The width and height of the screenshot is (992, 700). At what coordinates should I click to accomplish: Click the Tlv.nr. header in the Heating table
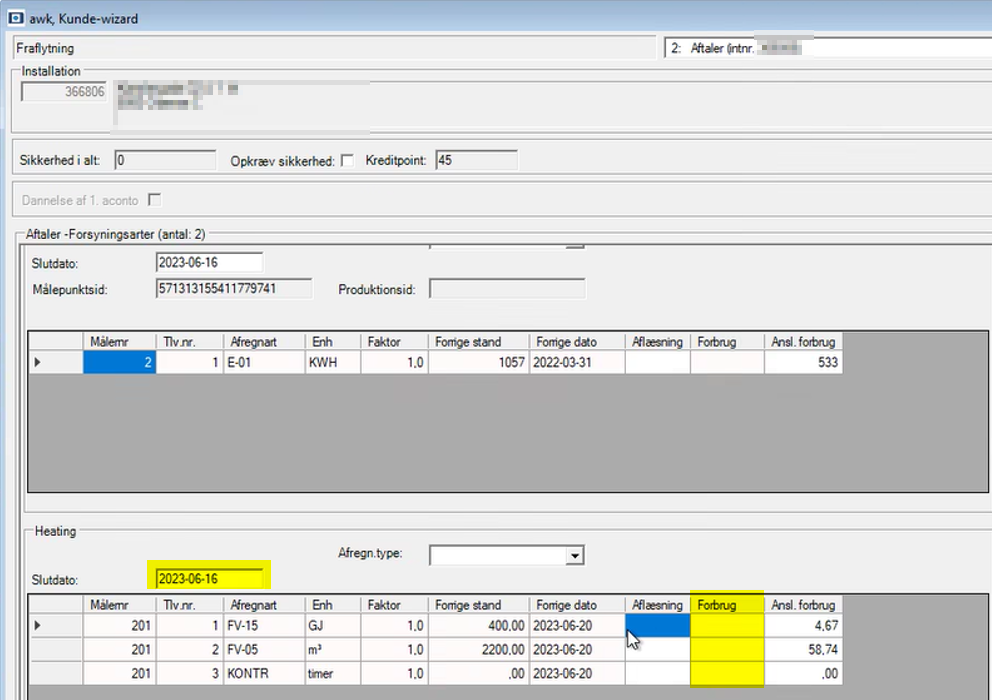(x=190, y=605)
